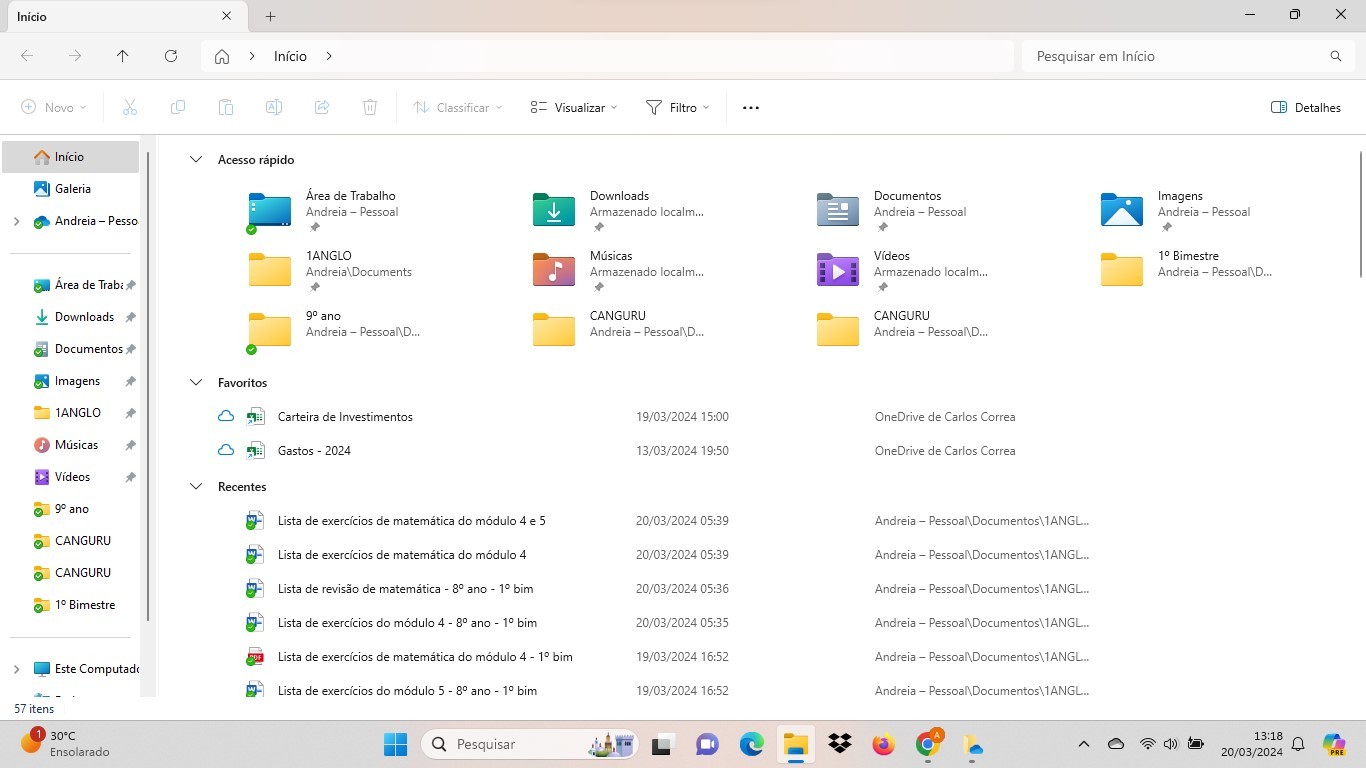Viewport: 1366px width, 768px height.
Task: Collapse the Favoritos section
Action: tap(196, 383)
